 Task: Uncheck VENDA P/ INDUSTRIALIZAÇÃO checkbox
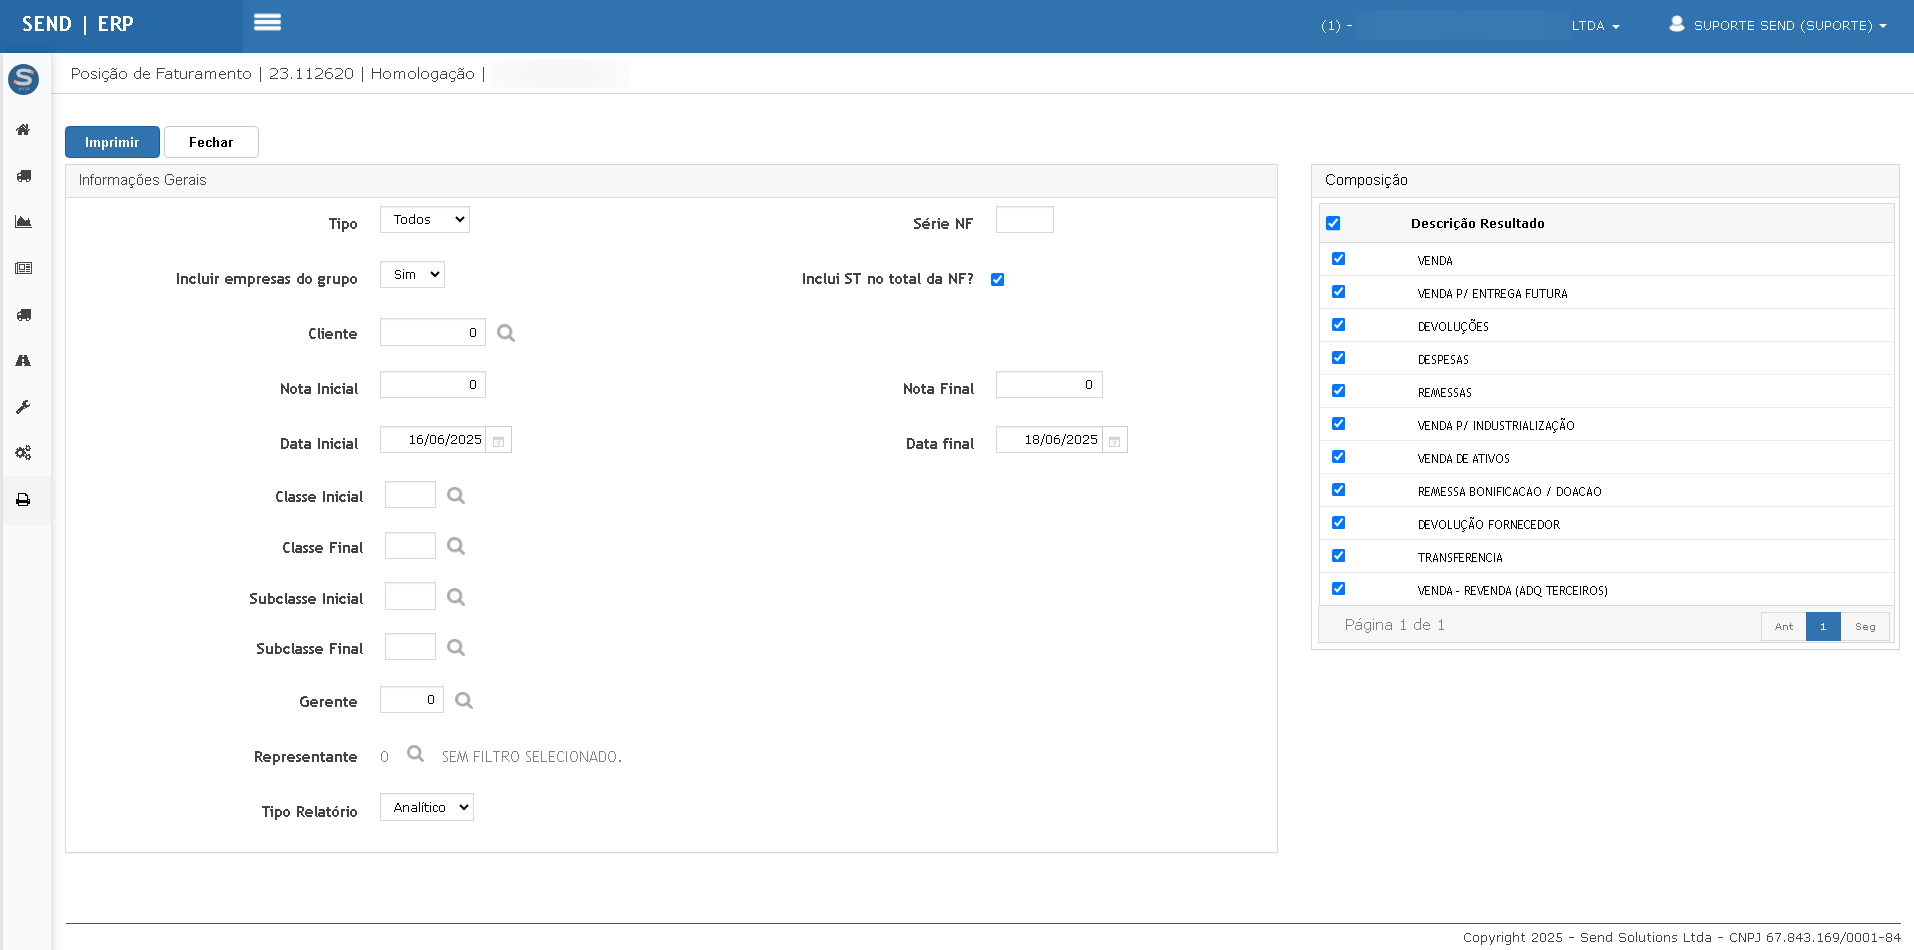click(x=1338, y=424)
